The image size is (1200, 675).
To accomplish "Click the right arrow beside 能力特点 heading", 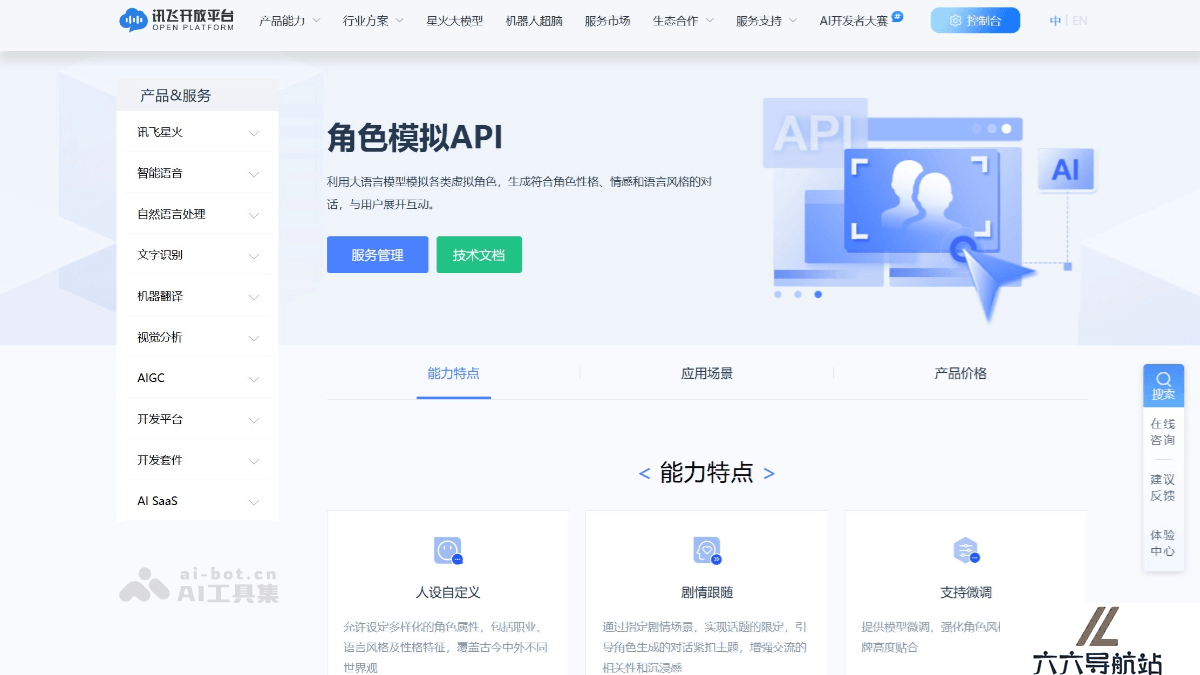I will click(x=769, y=474).
